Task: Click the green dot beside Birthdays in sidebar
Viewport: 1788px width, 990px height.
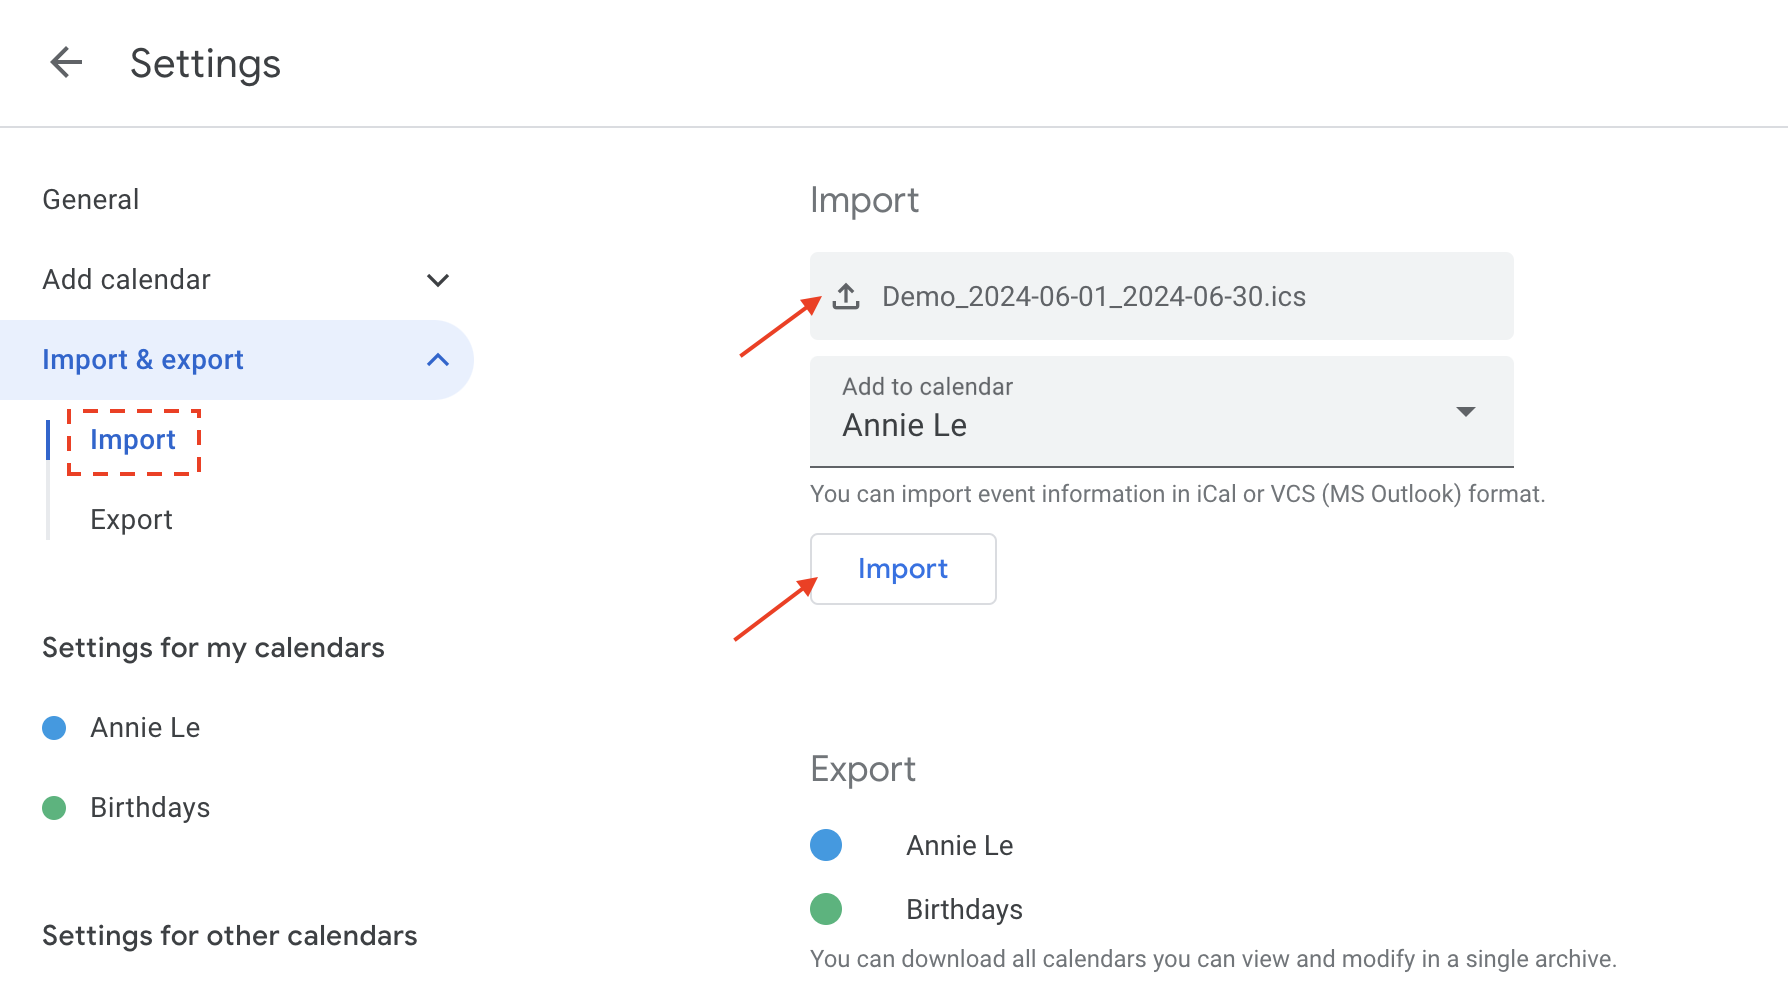Action: click(54, 808)
